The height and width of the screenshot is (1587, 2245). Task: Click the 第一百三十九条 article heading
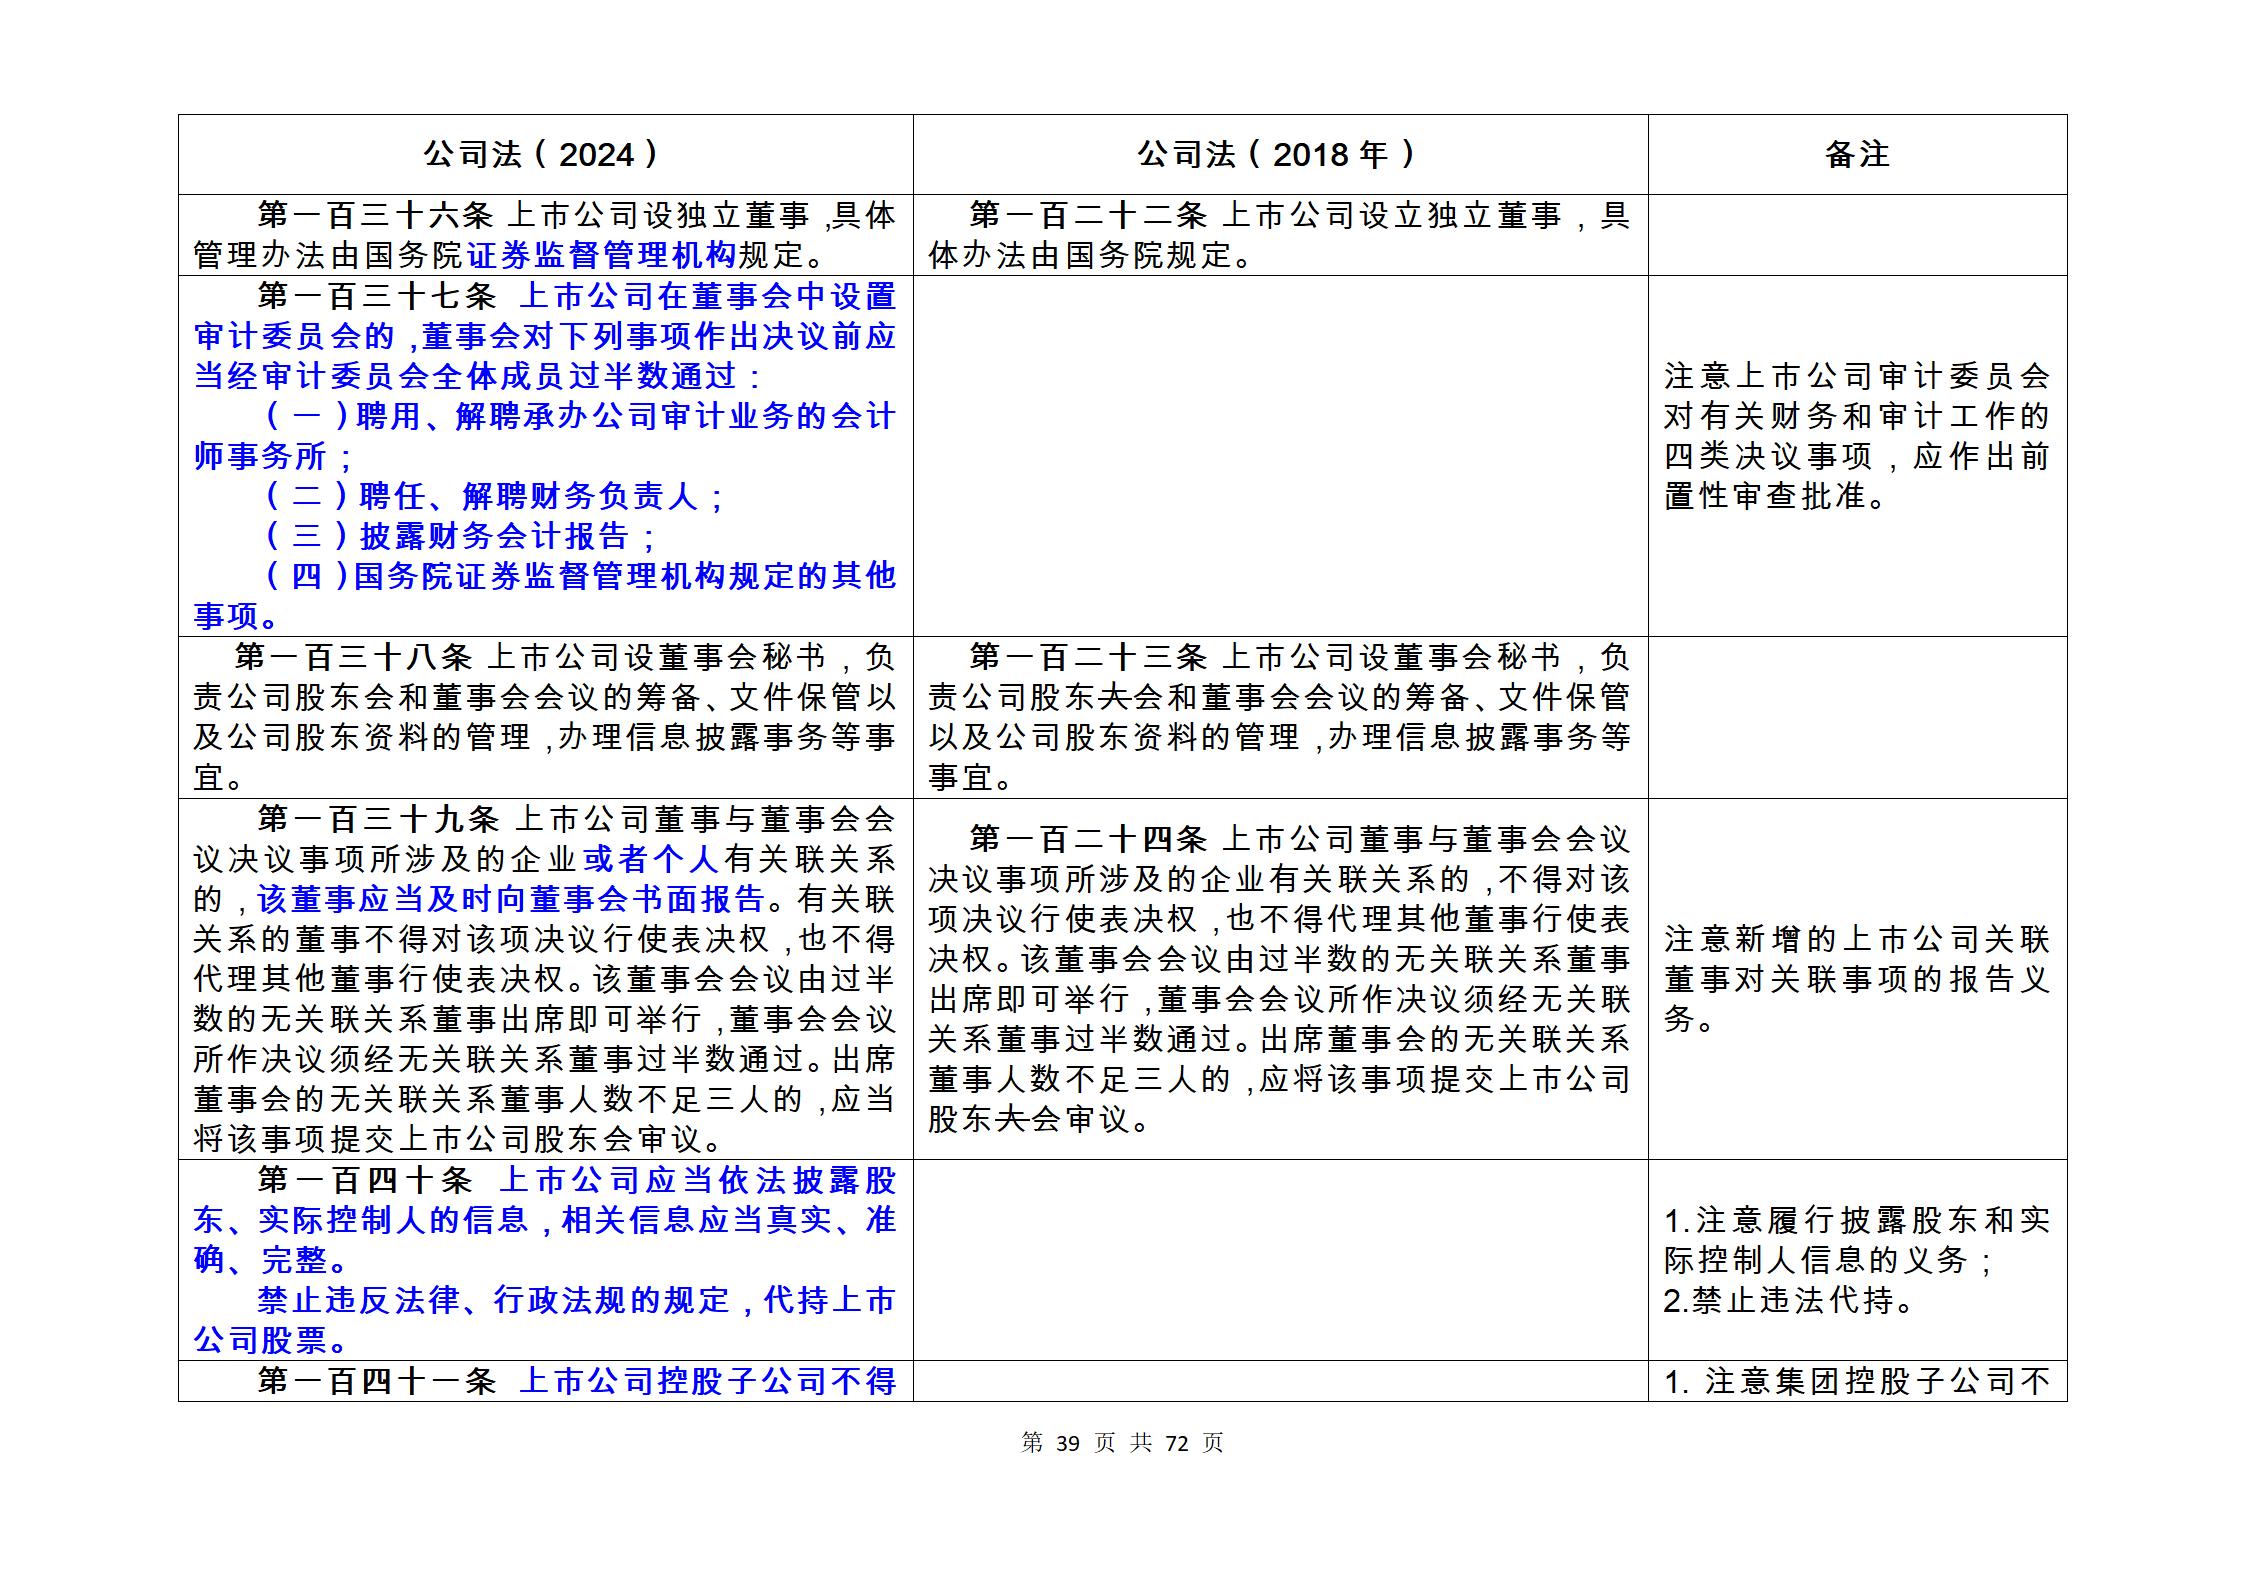coord(378,819)
